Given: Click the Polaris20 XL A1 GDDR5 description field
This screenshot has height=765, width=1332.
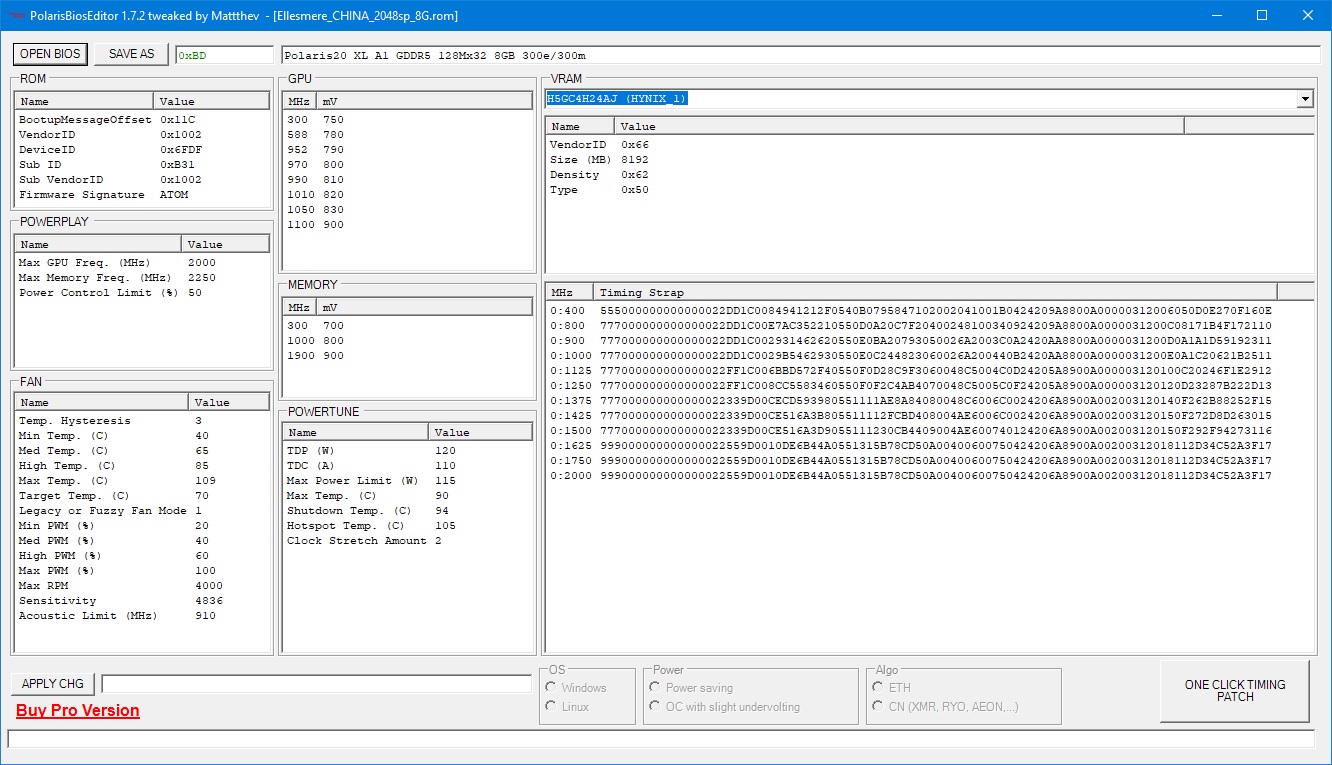Looking at the screenshot, I should pyautogui.click(x=799, y=55).
